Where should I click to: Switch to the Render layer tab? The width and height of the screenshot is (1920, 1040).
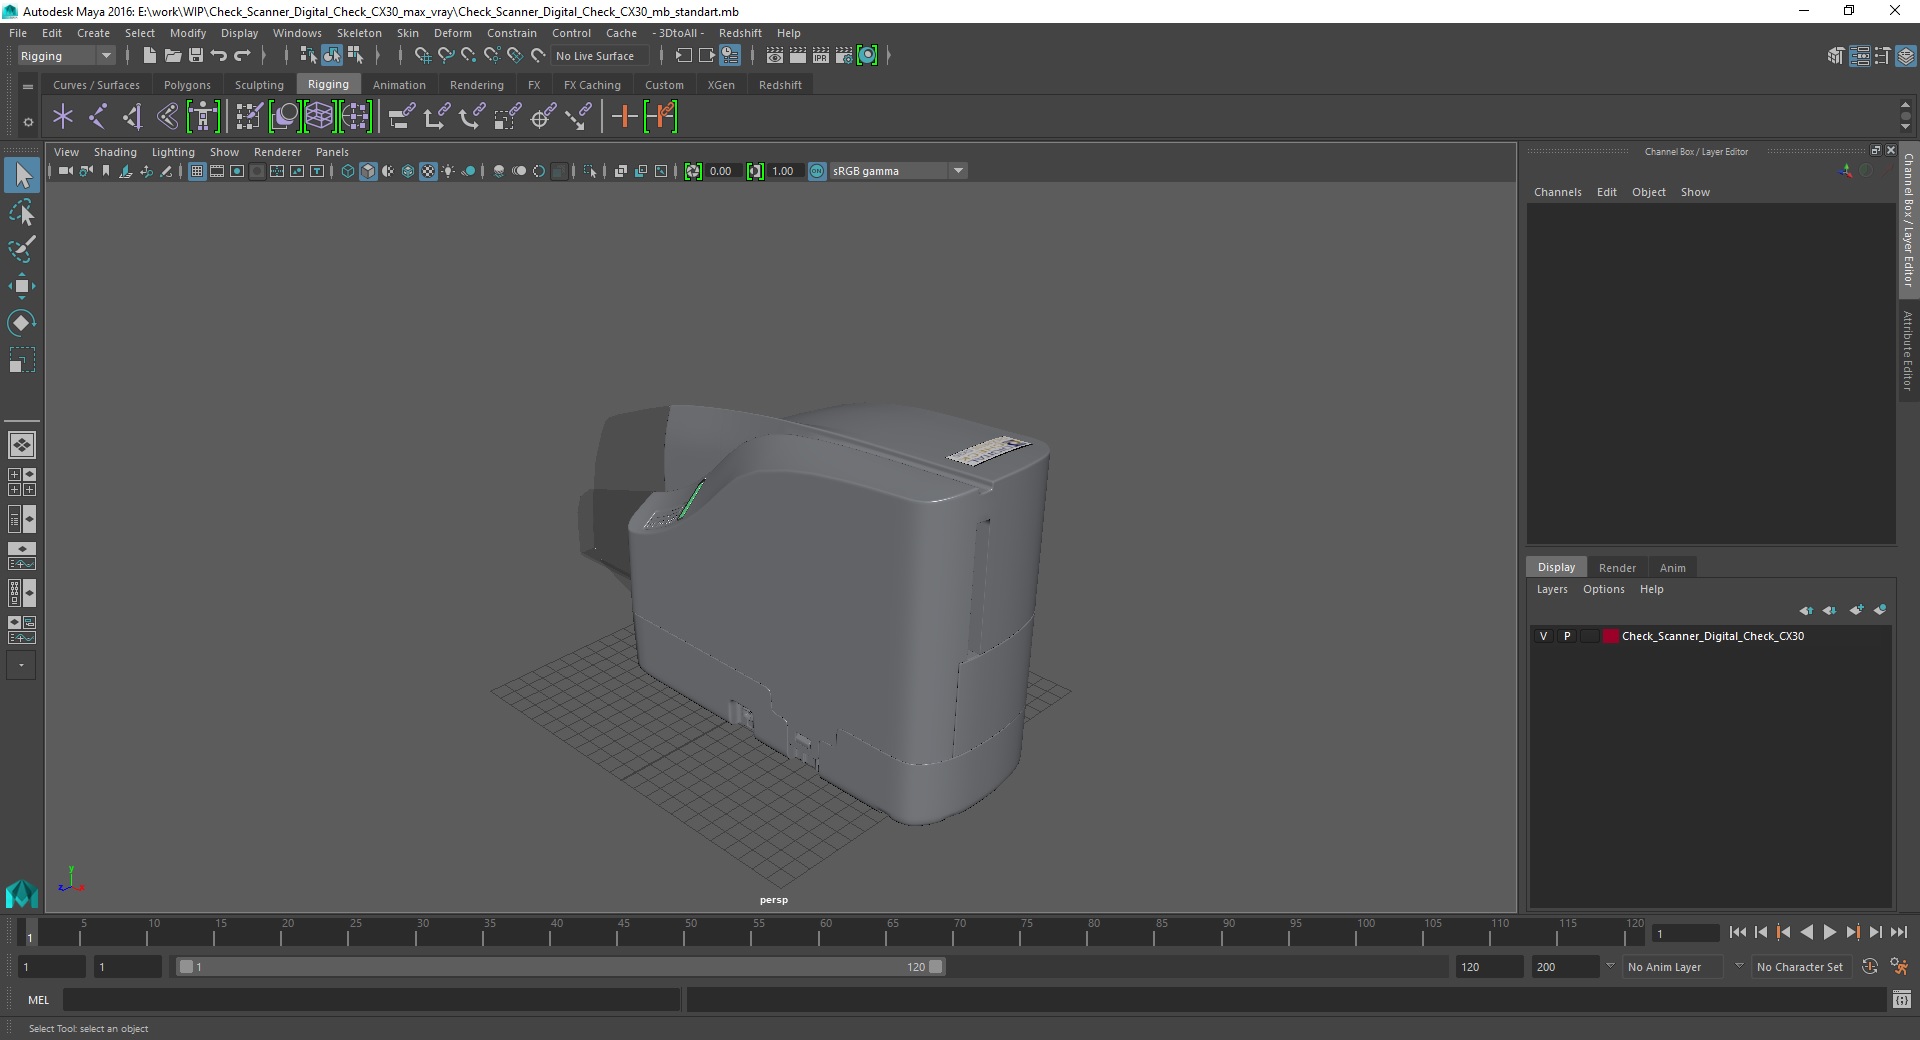[1617, 567]
